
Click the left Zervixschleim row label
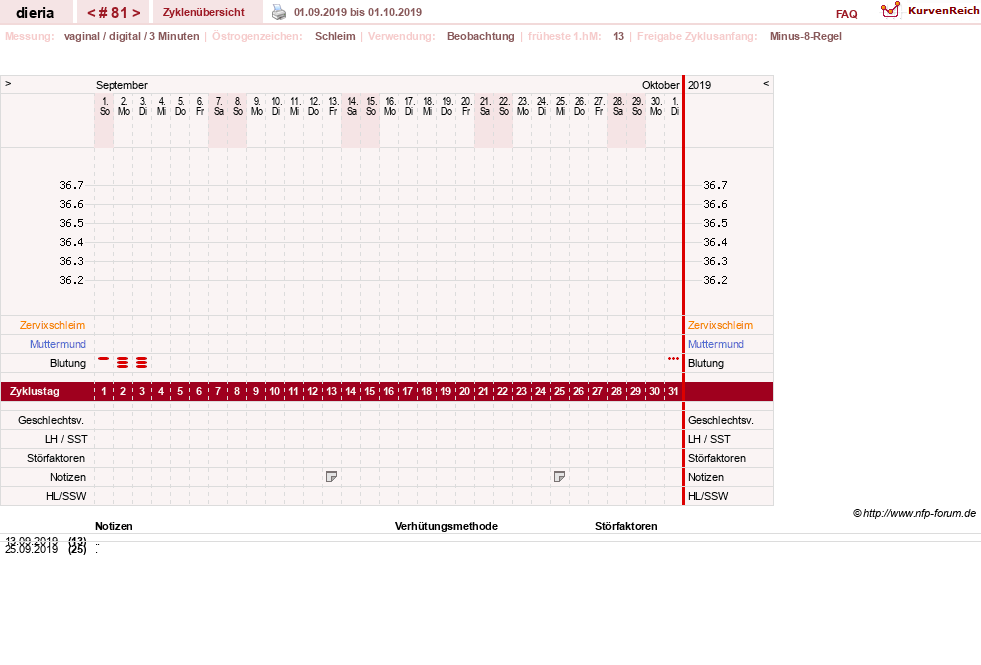tap(53, 325)
